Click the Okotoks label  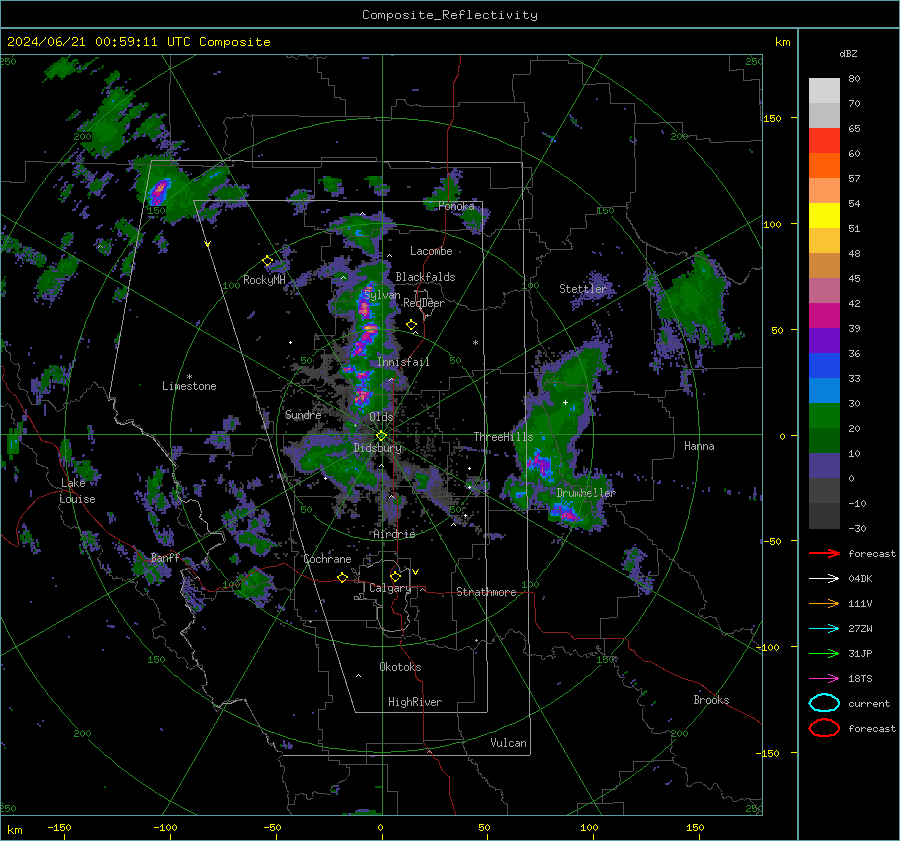[400, 667]
